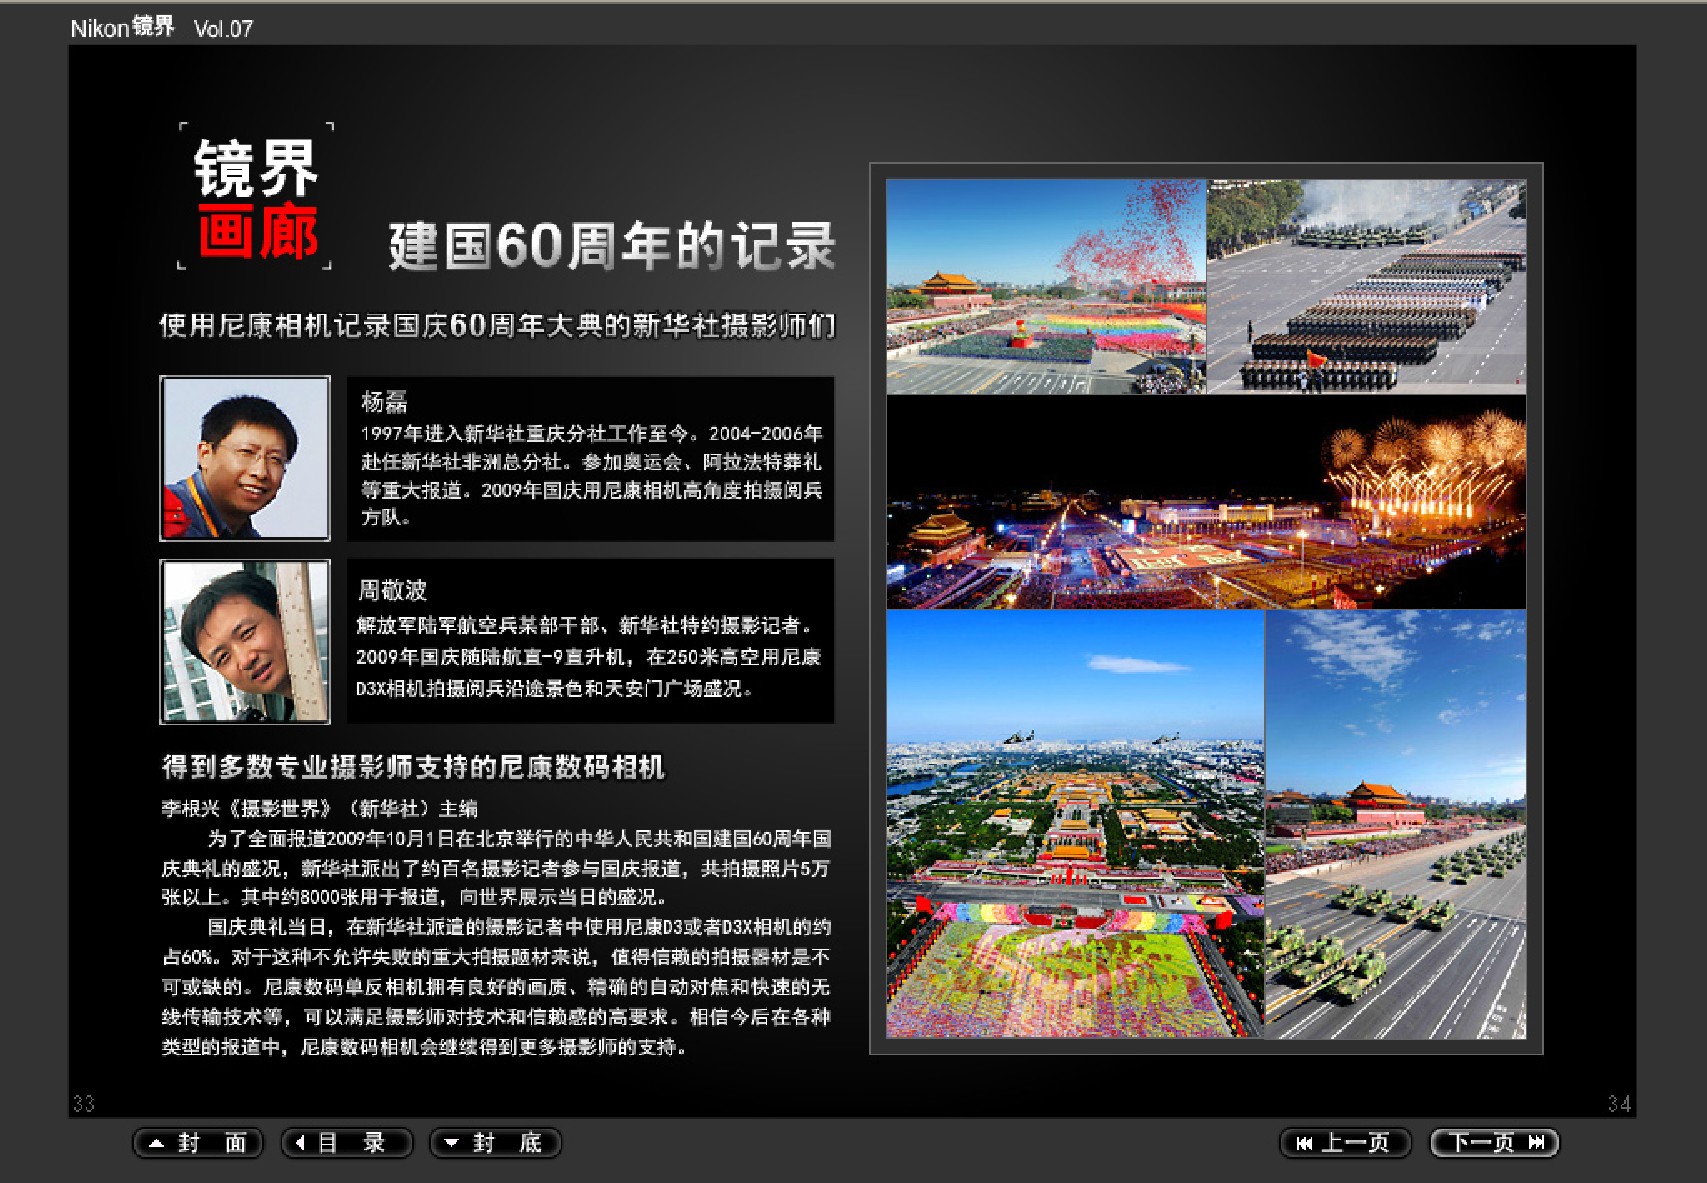Click paragraph starting 国庆典礼当日
The width and height of the screenshot is (1707, 1183).
coord(497,987)
